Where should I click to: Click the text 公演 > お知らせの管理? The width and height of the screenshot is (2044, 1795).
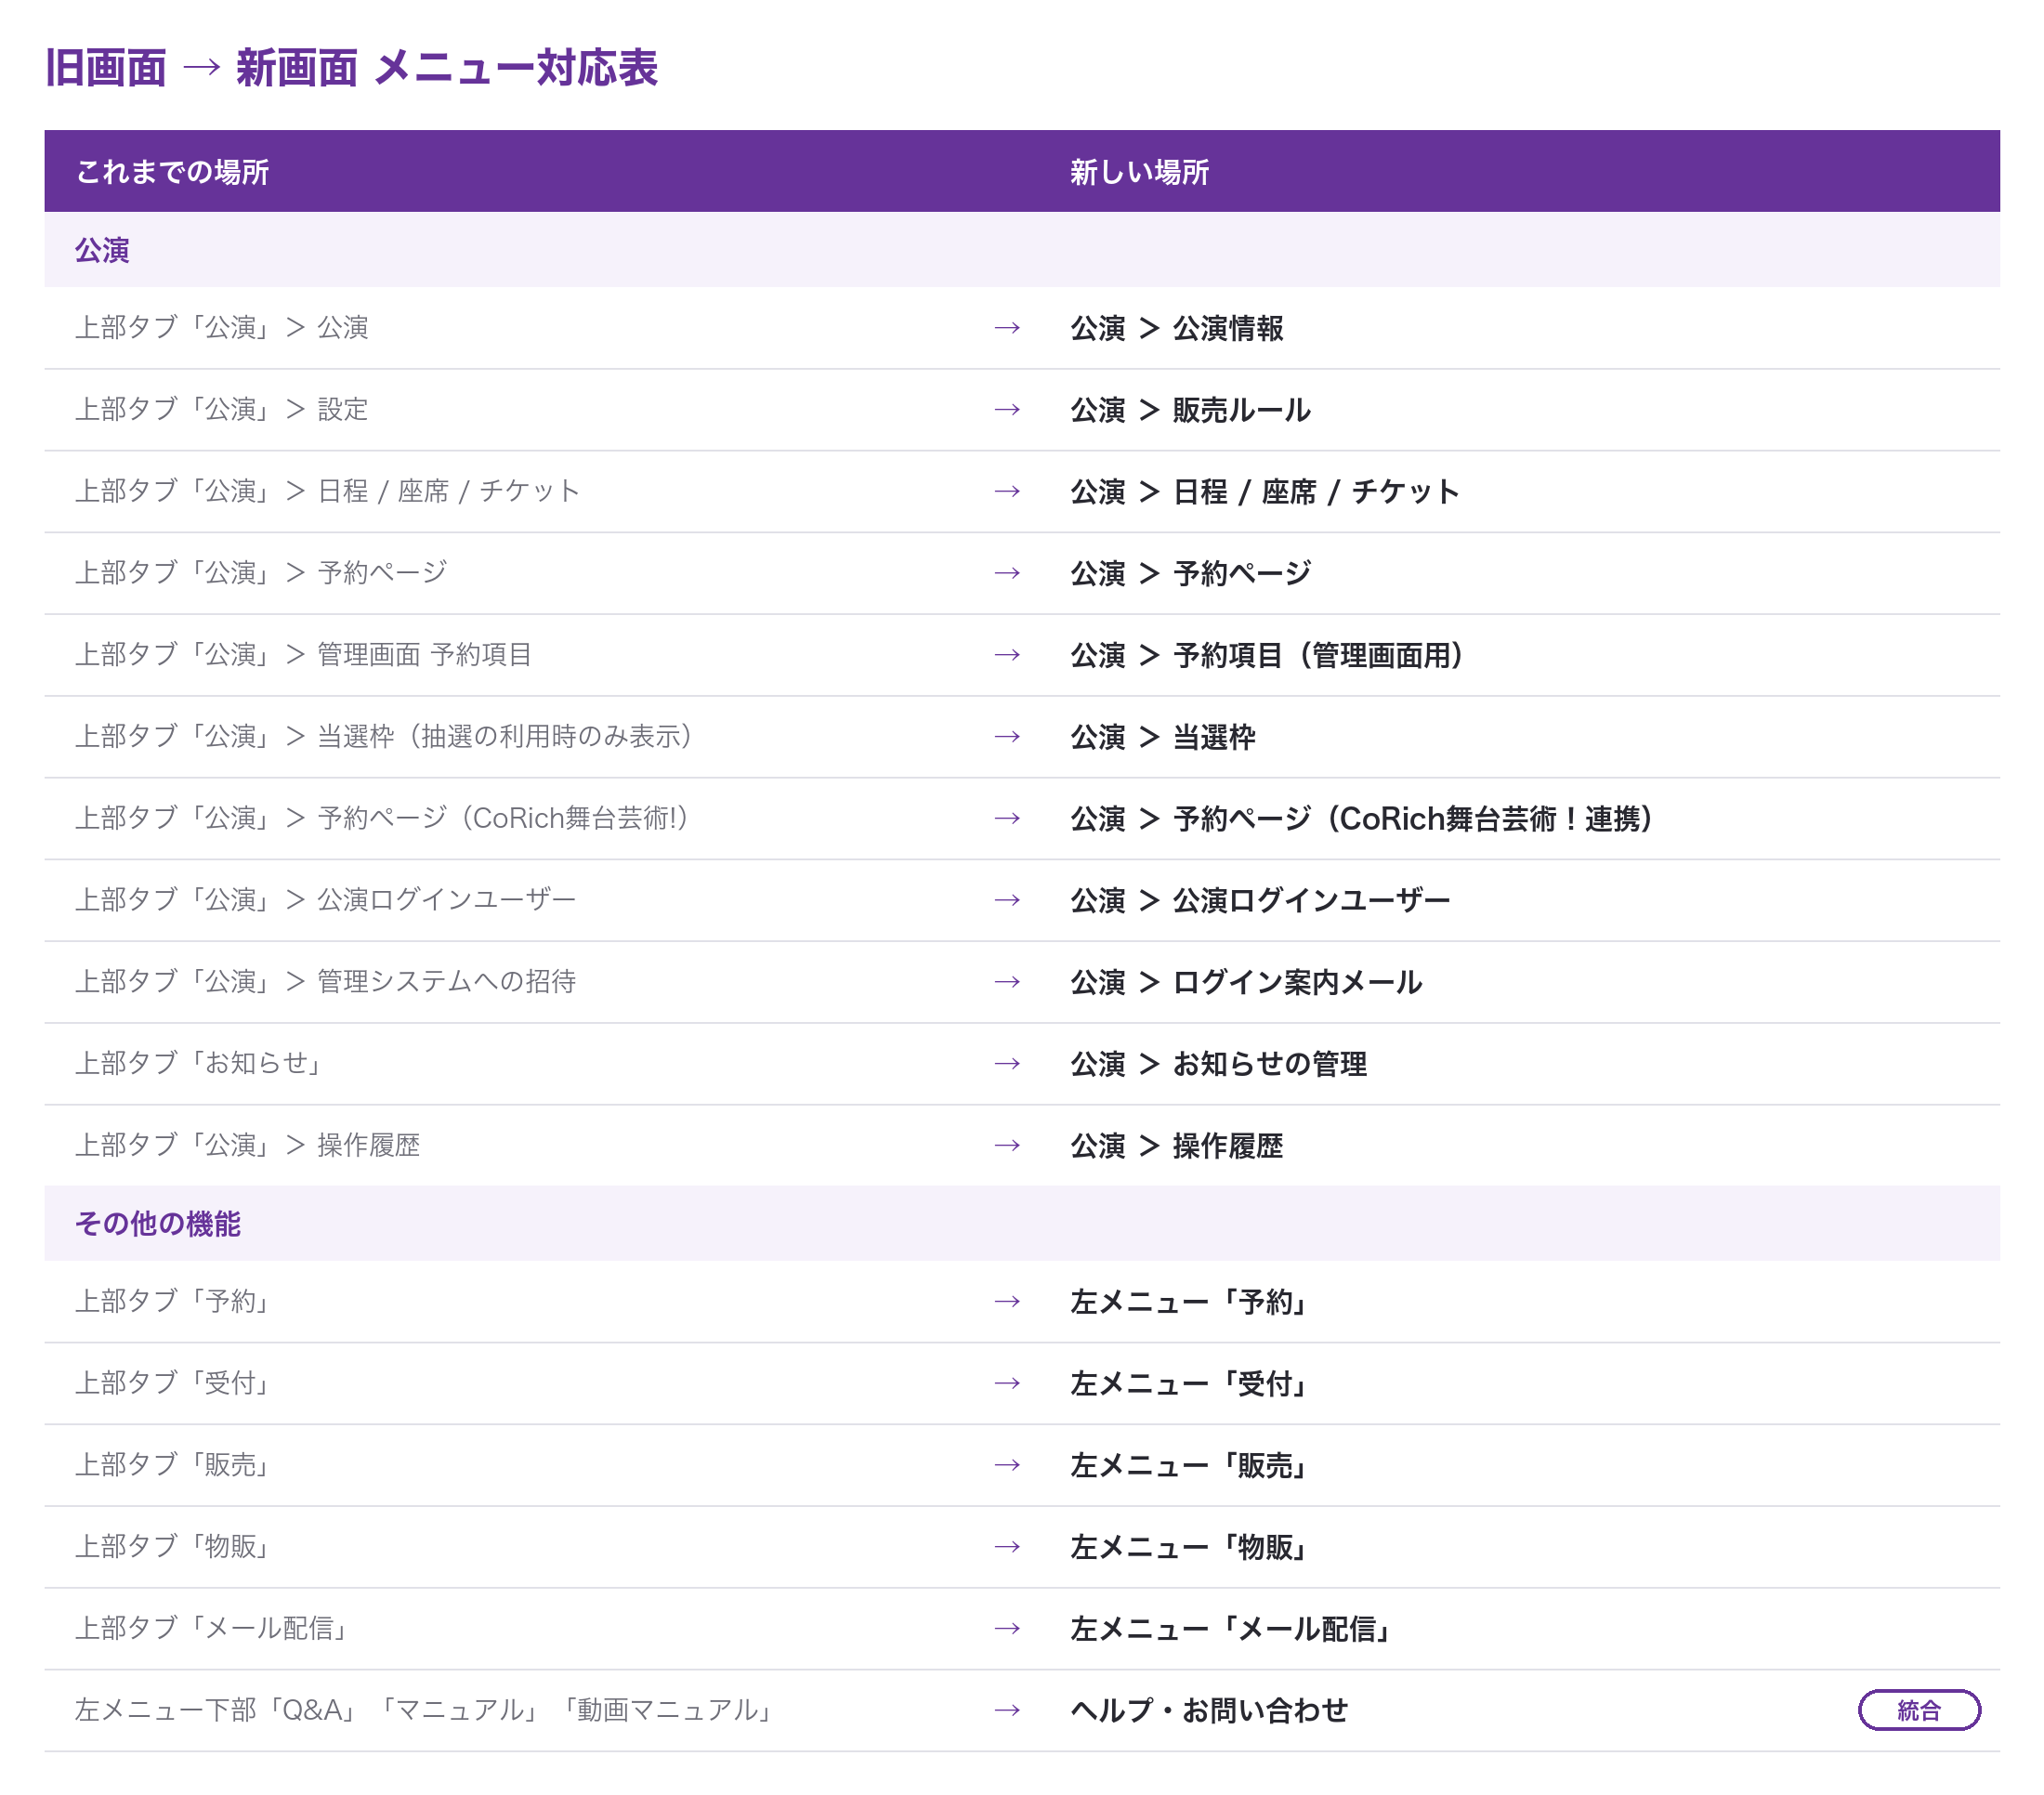click(1218, 1064)
